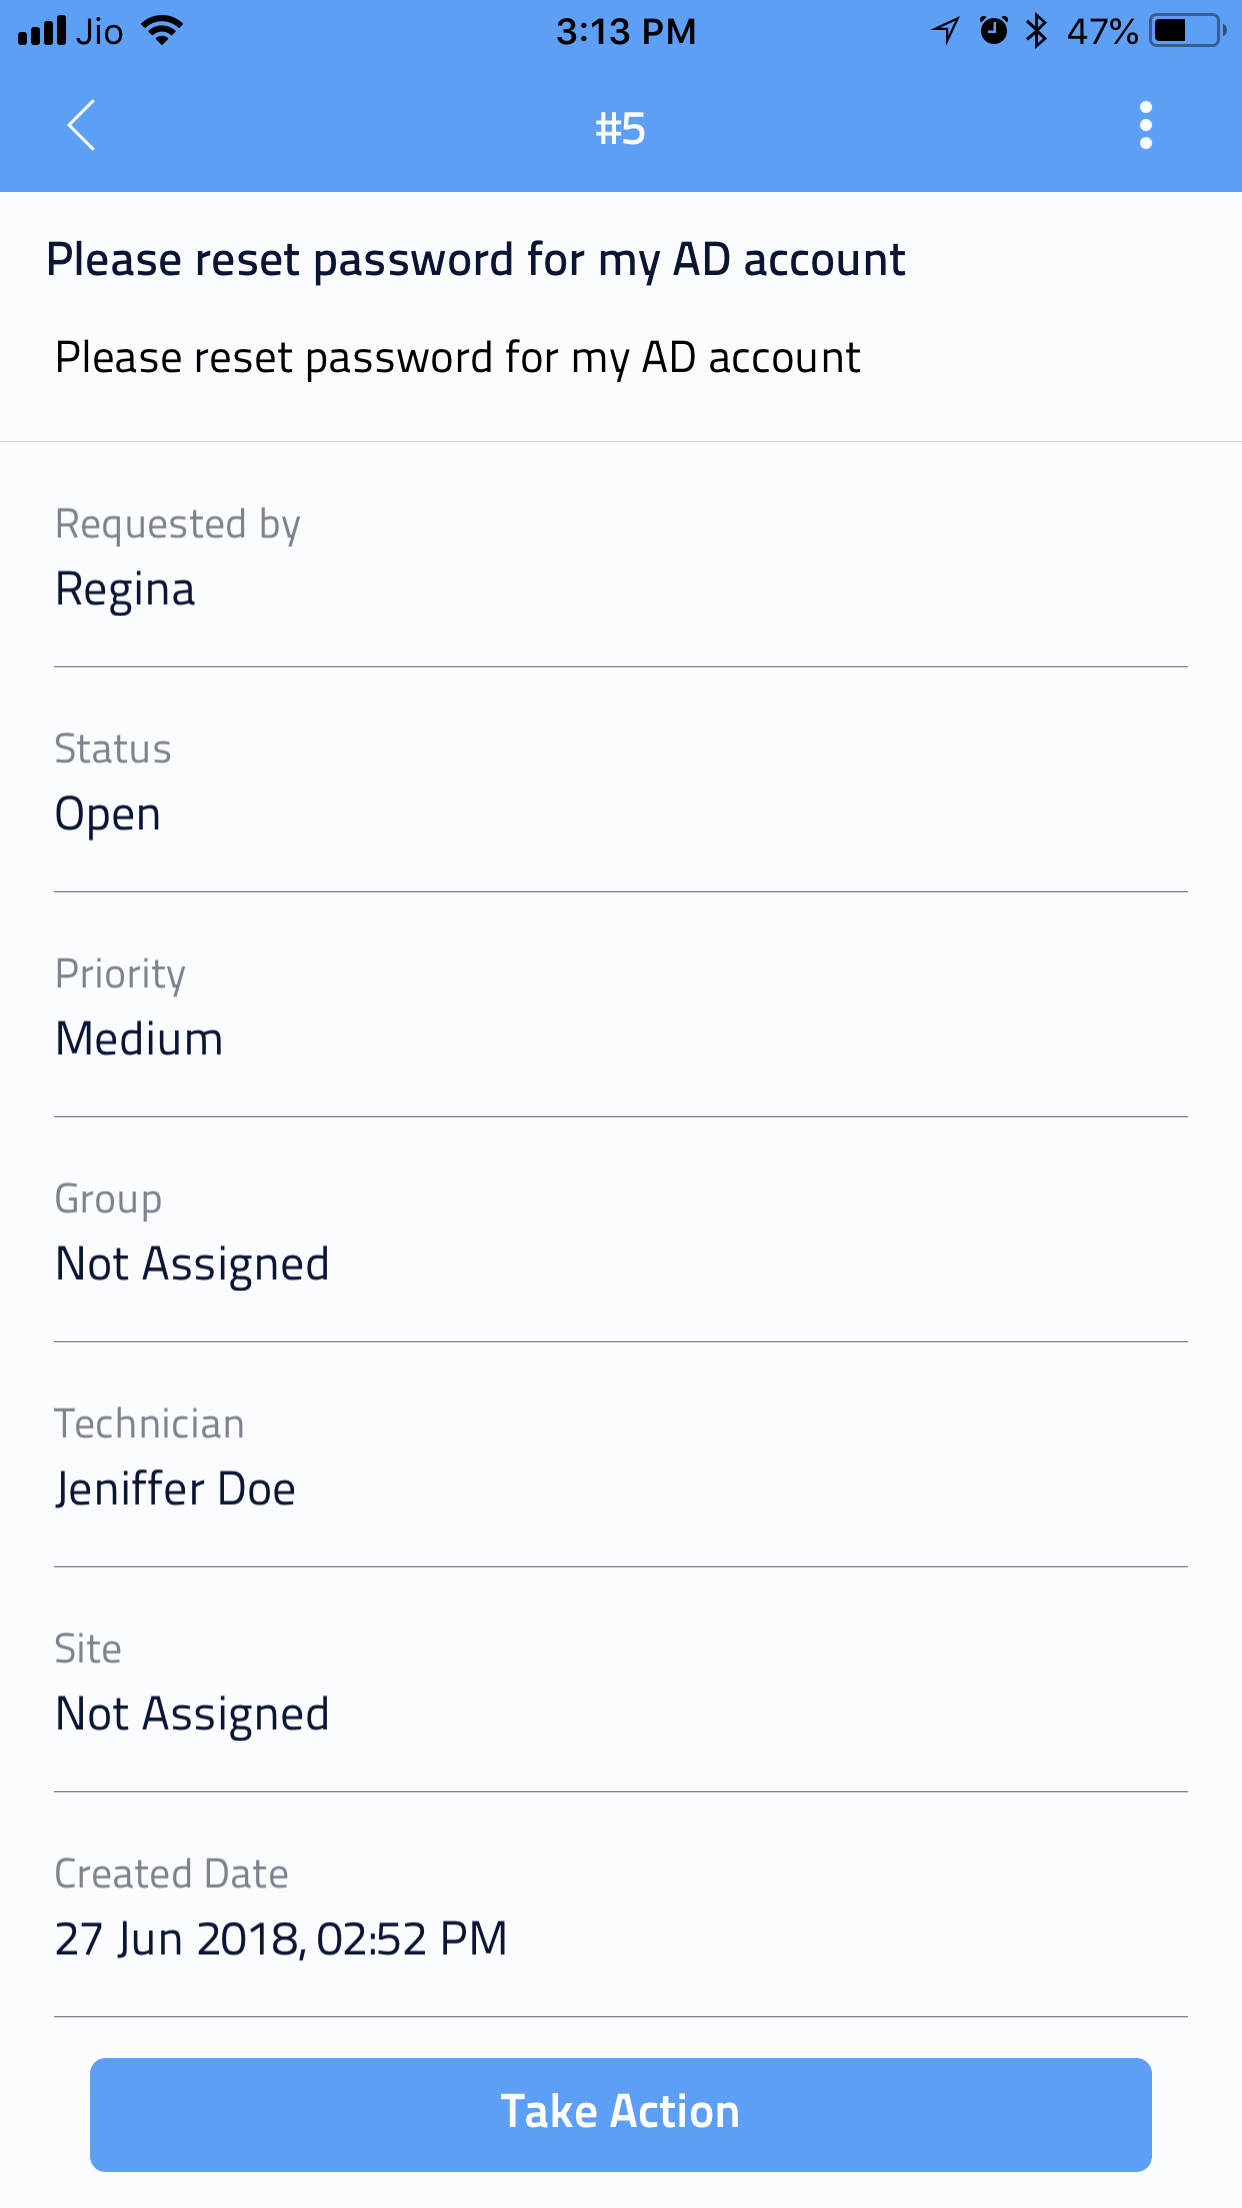Tap the battery indicator icon
Screen dimensions: 1242x2208
point(1187,31)
